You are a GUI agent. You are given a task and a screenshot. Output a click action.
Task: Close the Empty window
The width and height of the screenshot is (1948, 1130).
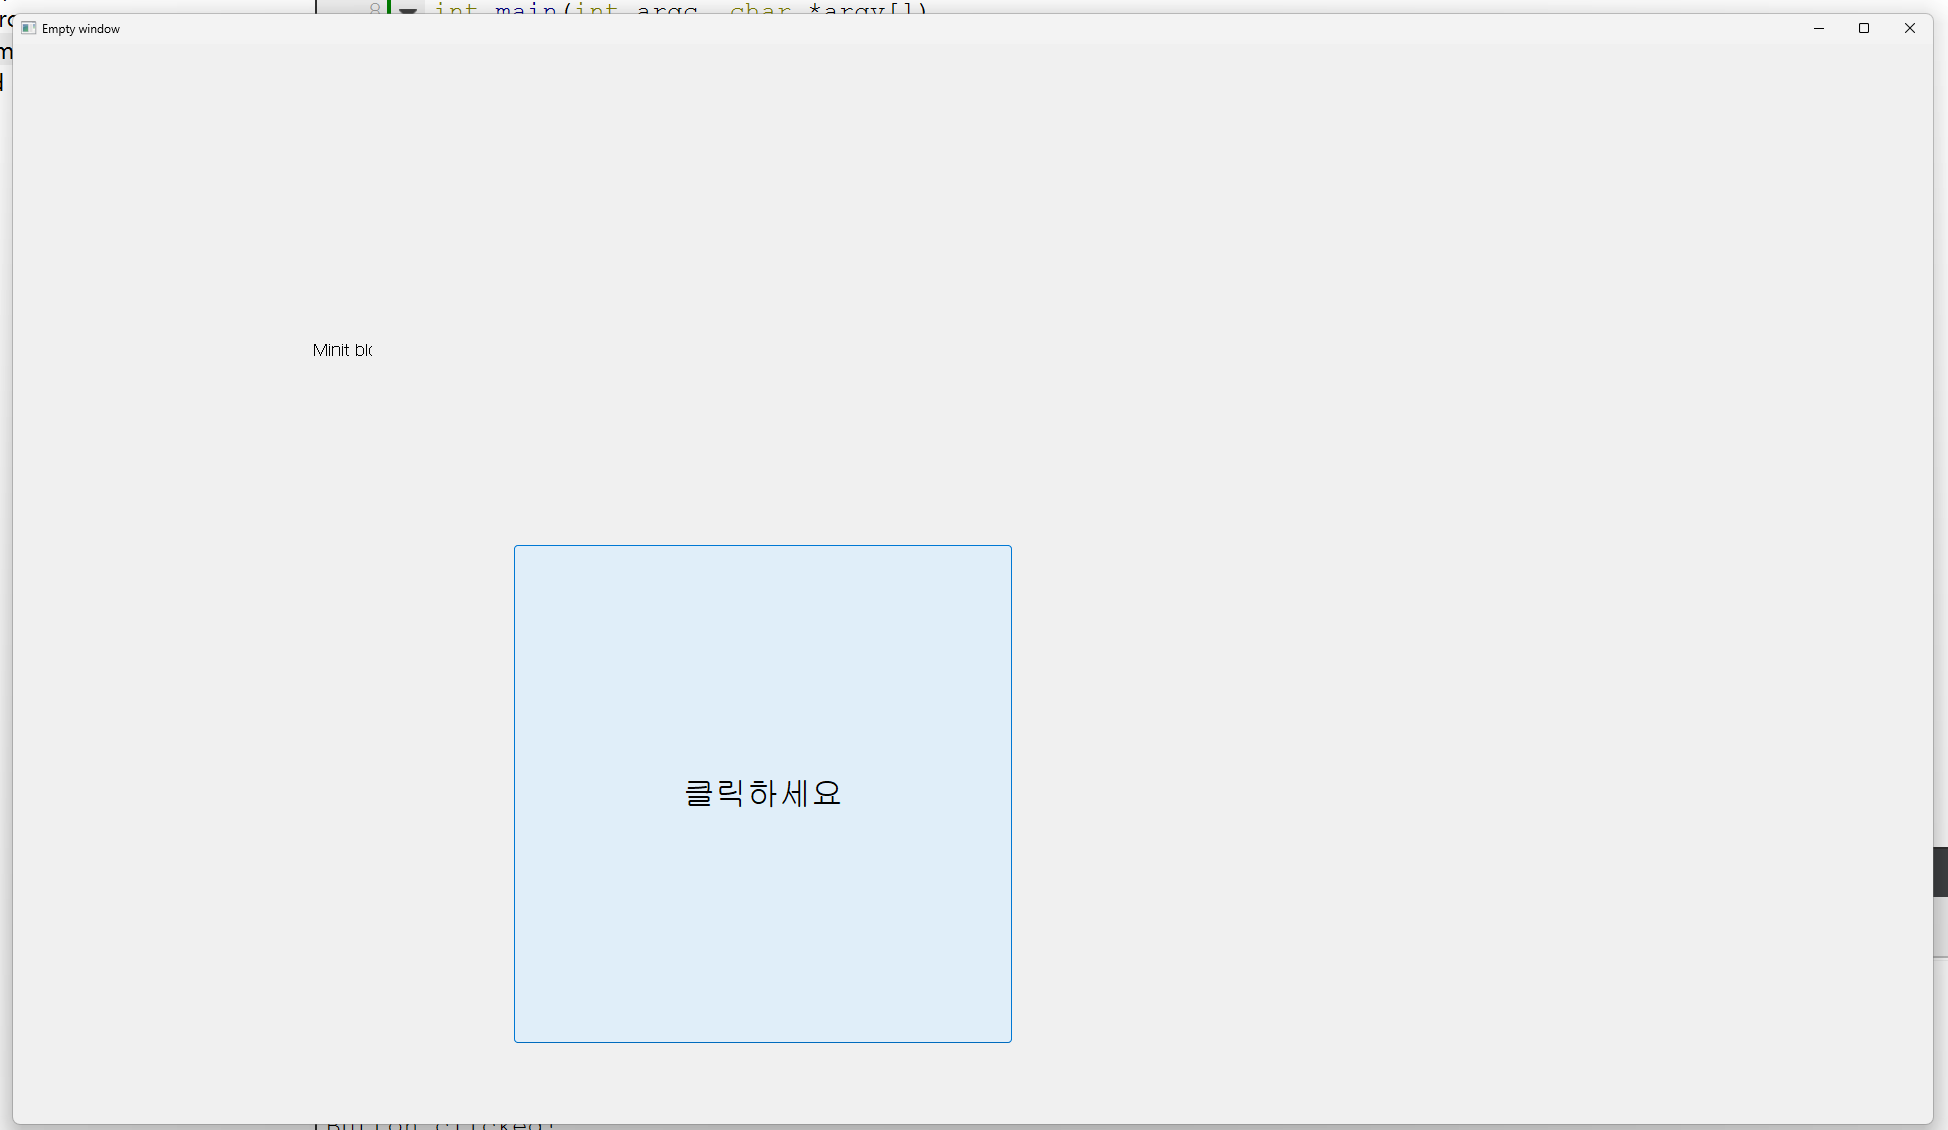tap(1909, 28)
